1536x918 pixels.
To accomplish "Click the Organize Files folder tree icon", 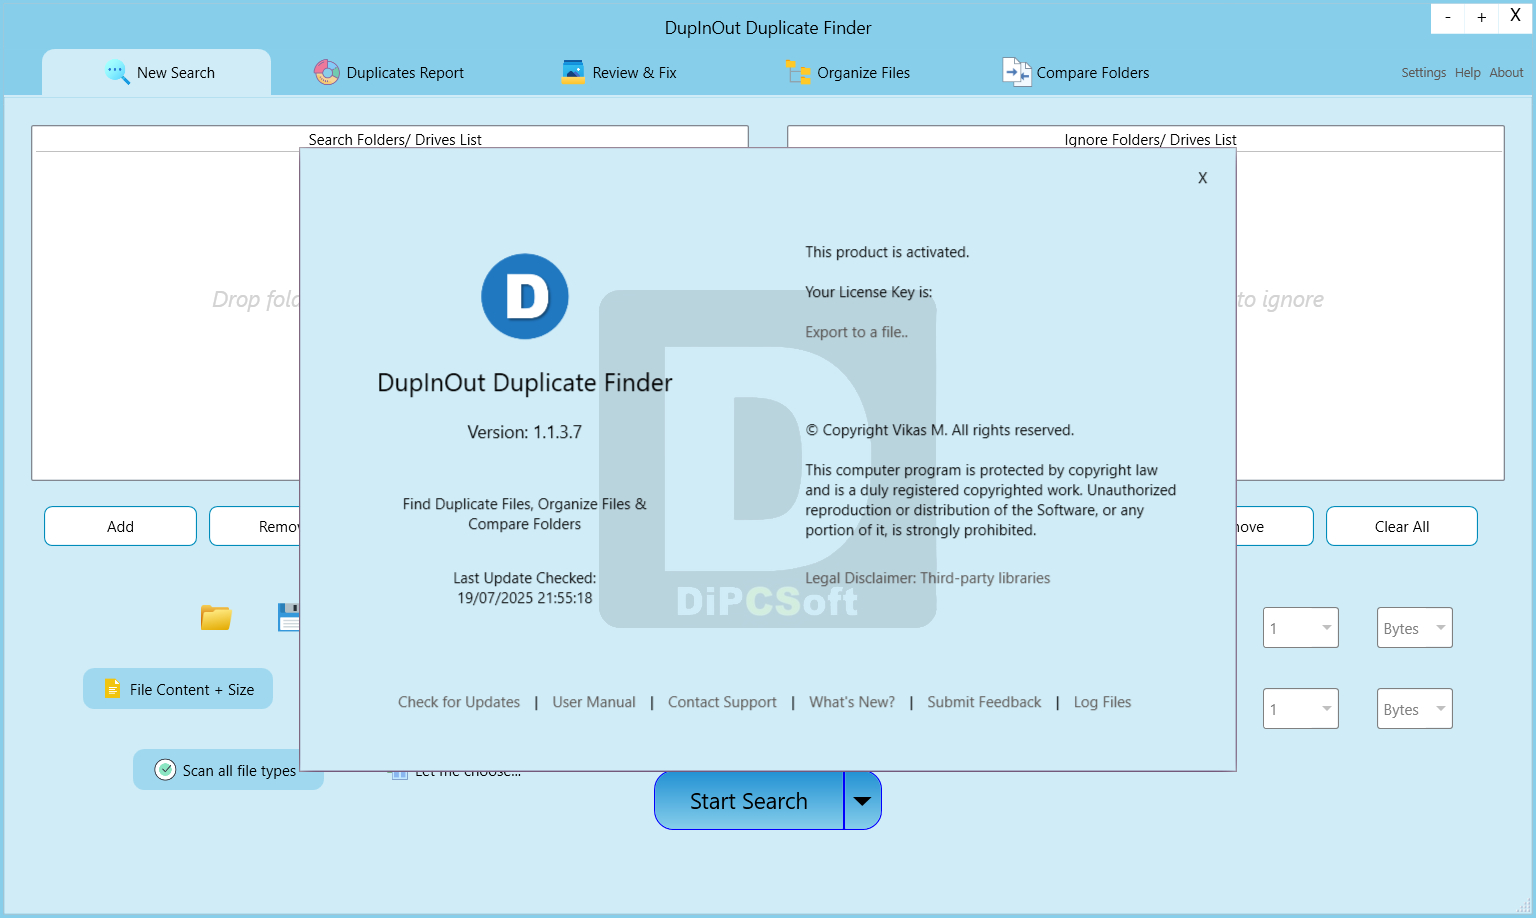I will point(798,72).
